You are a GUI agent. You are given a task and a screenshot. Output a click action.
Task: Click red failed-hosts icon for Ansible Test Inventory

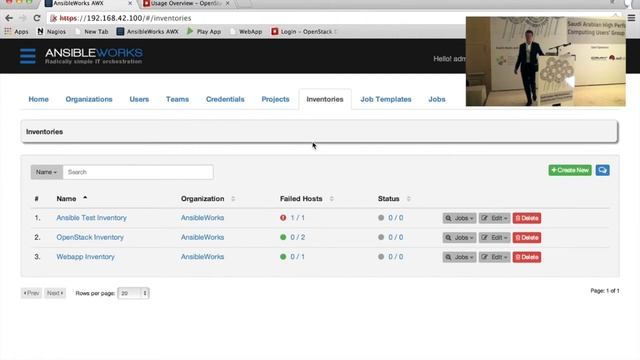[x=283, y=218]
